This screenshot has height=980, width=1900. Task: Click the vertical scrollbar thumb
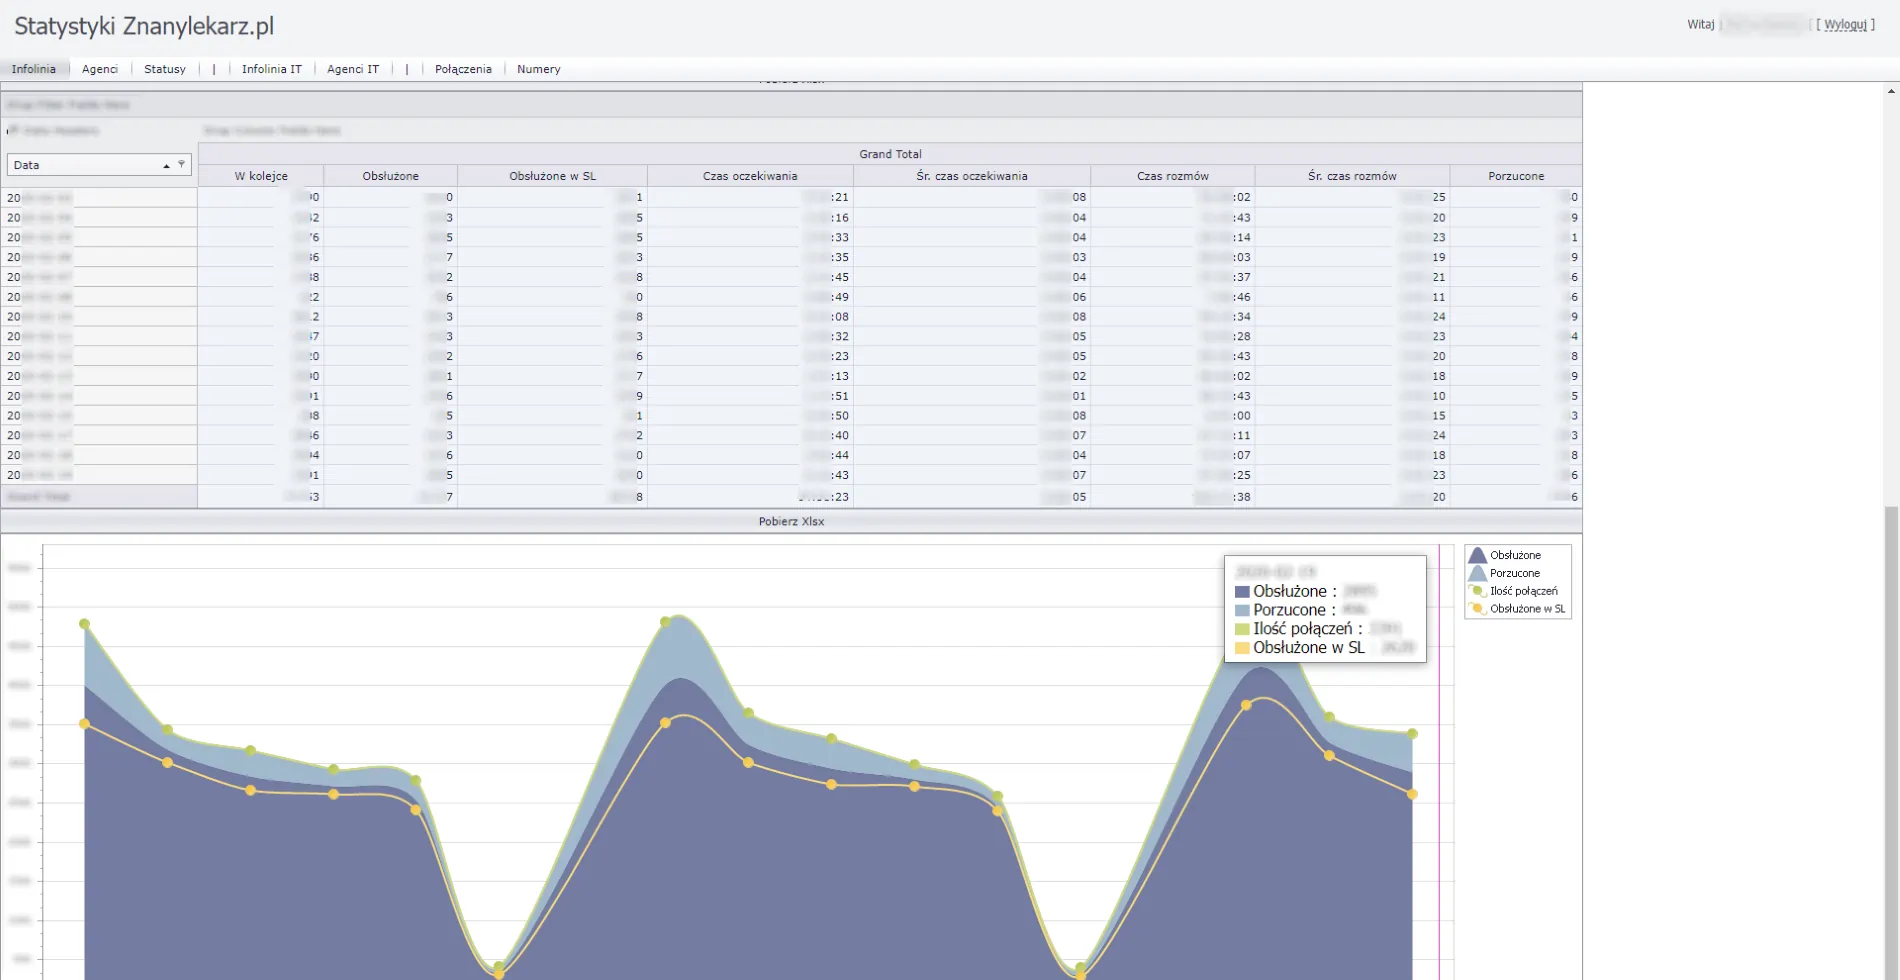1891,740
